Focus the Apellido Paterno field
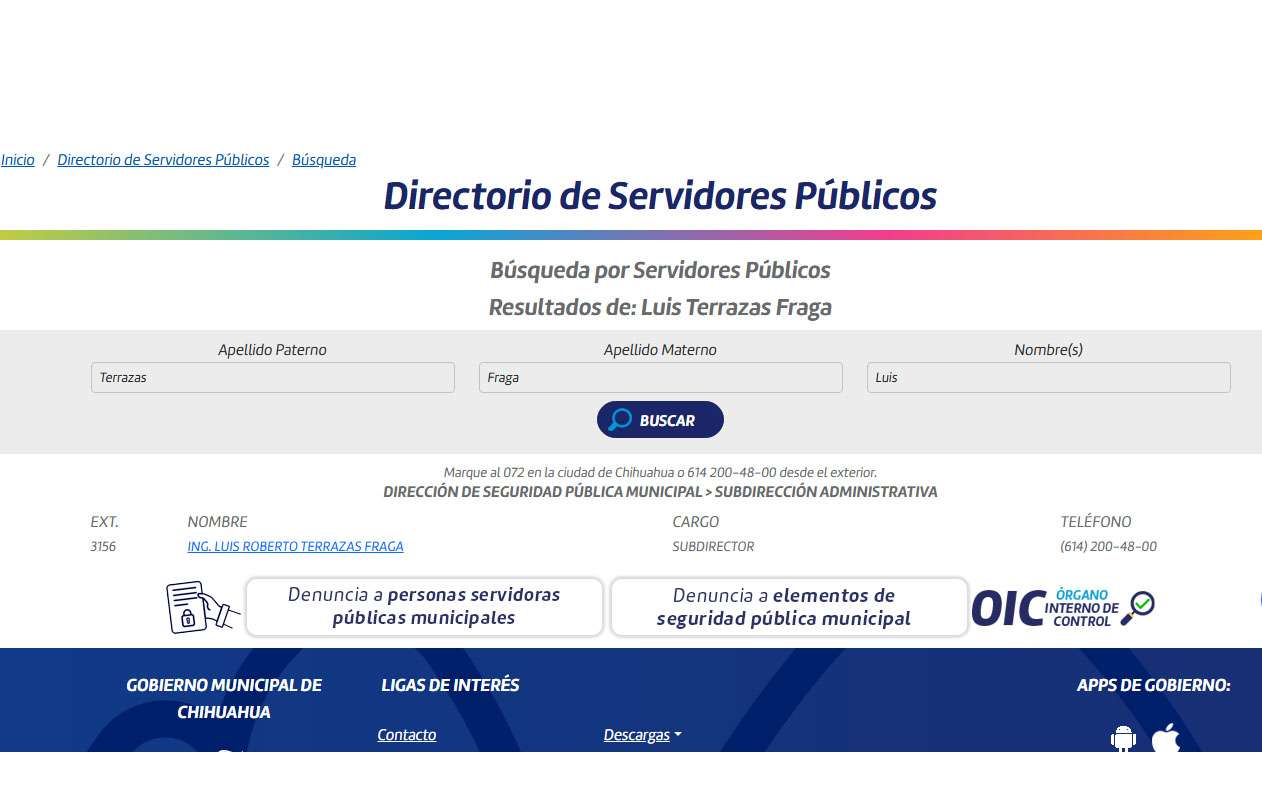This screenshot has height=794, width=1262. pos(272,378)
